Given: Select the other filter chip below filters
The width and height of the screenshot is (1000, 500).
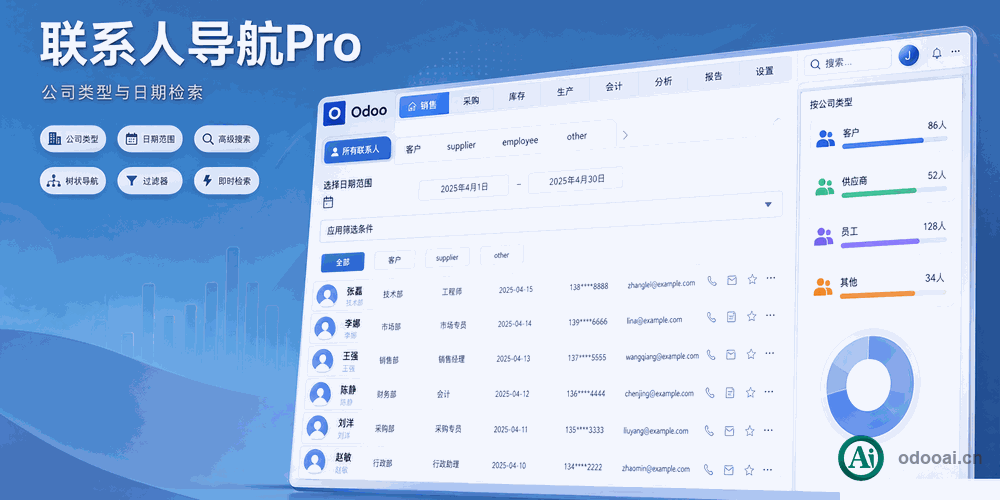Looking at the screenshot, I should click(502, 255).
